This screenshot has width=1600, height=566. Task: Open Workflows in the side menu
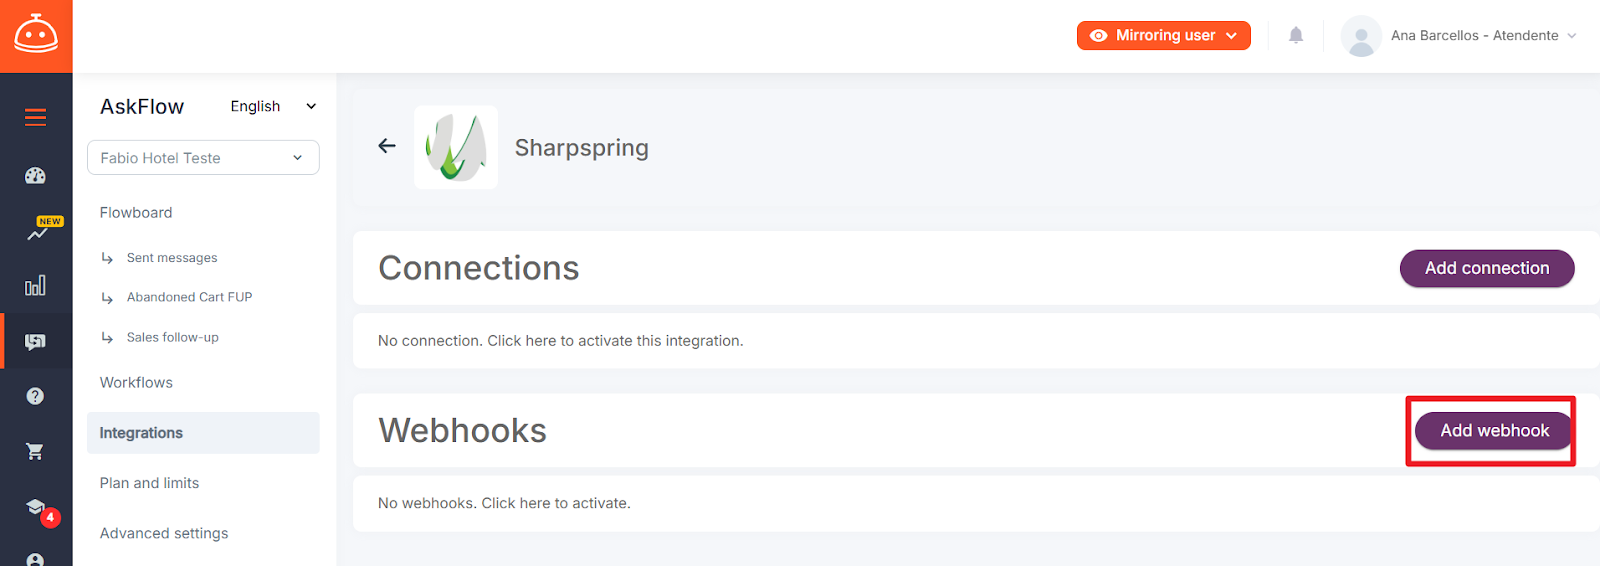[x=136, y=383]
